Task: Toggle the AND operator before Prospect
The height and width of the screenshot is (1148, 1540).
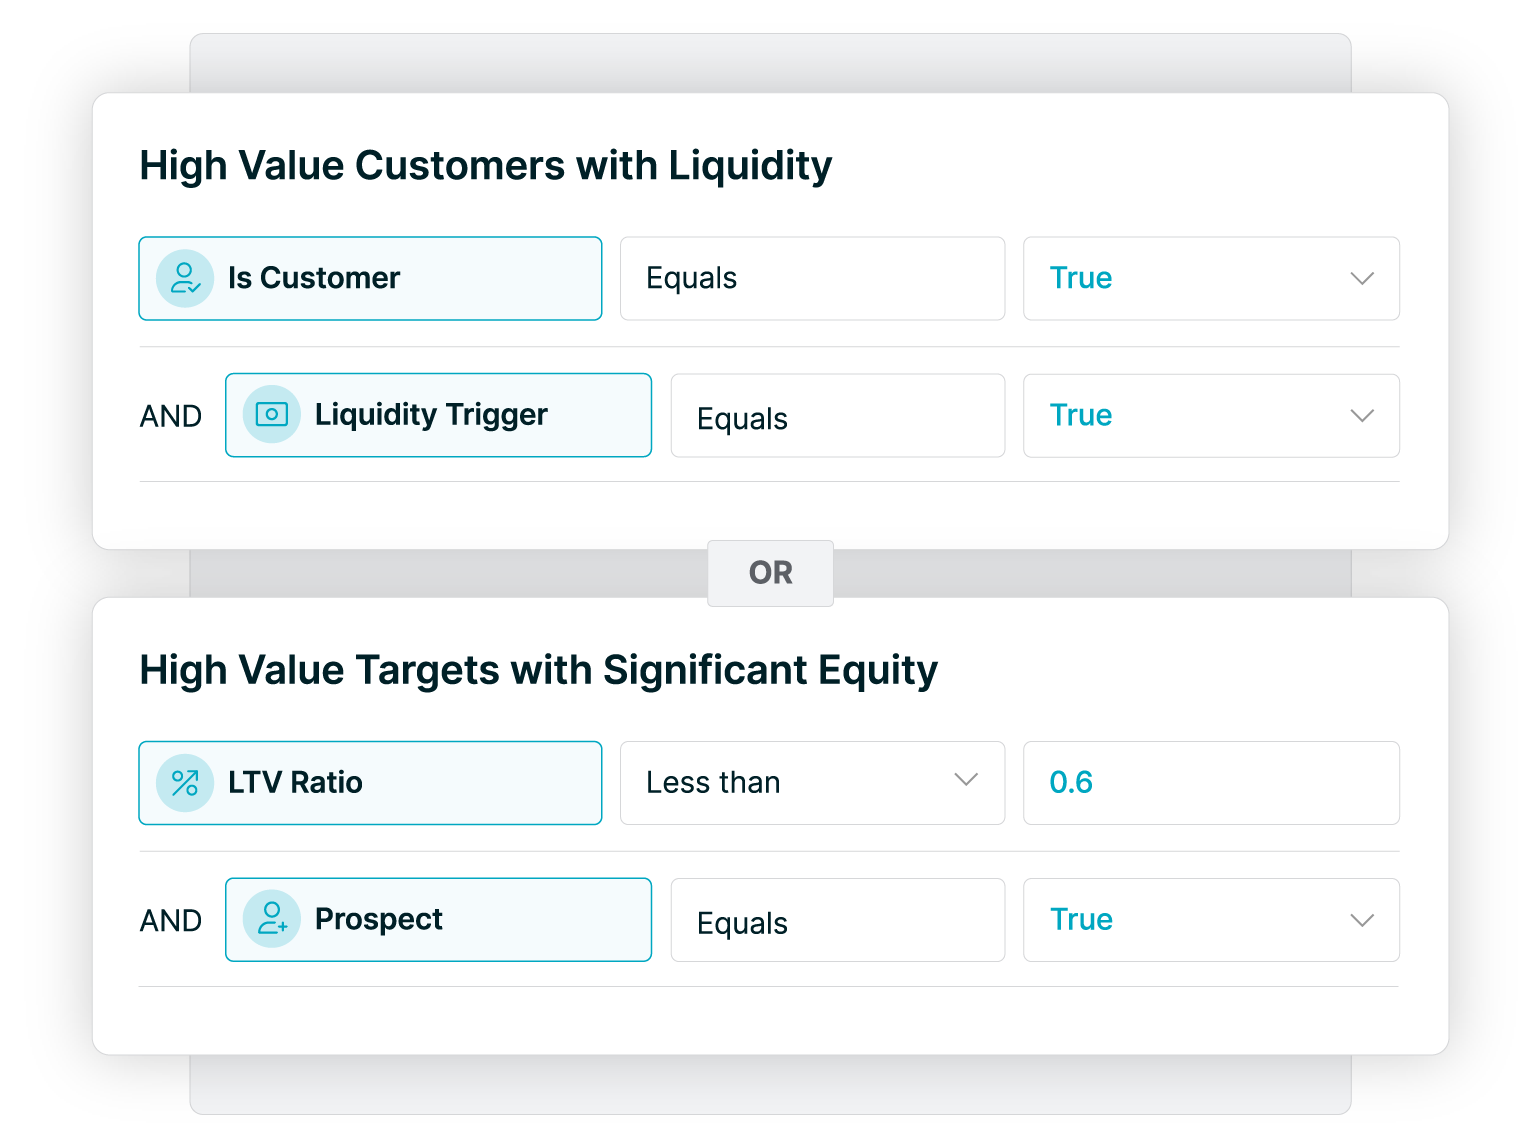Action: [171, 921]
